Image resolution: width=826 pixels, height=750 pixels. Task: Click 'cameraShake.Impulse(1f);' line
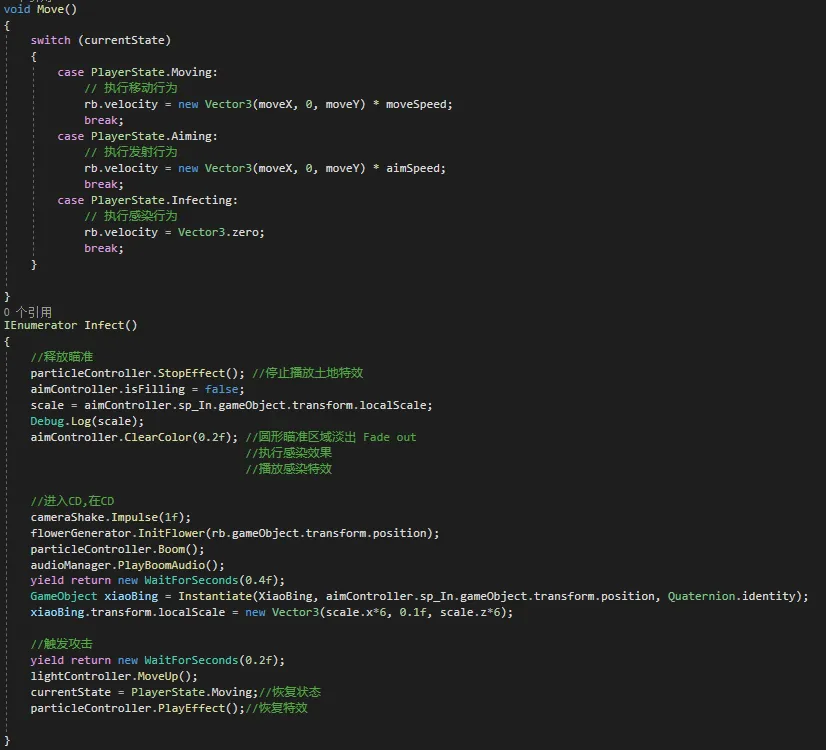[x=111, y=517]
